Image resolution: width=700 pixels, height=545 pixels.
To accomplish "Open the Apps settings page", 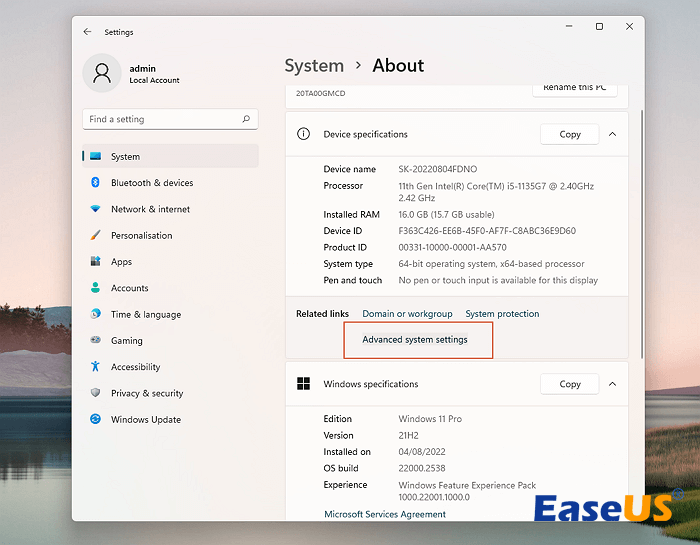I will click(x=121, y=262).
